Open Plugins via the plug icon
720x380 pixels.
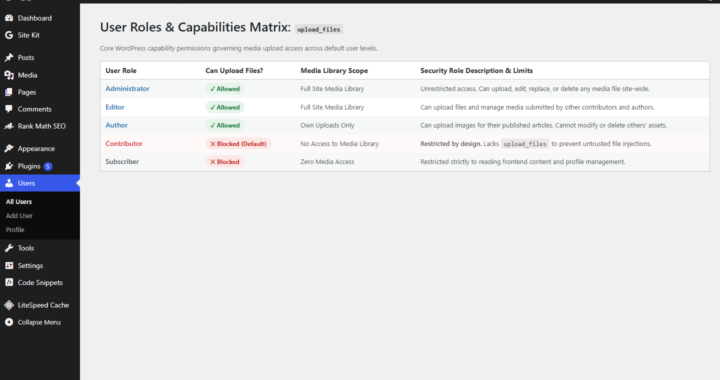click(9, 166)
